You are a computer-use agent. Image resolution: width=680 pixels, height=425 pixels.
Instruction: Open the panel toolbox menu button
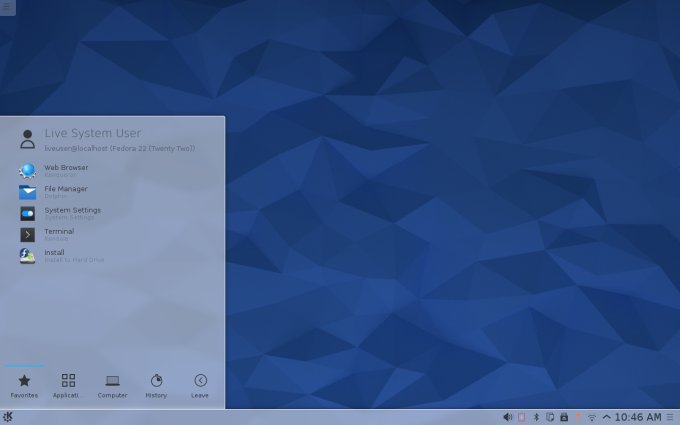coord(671,417)
